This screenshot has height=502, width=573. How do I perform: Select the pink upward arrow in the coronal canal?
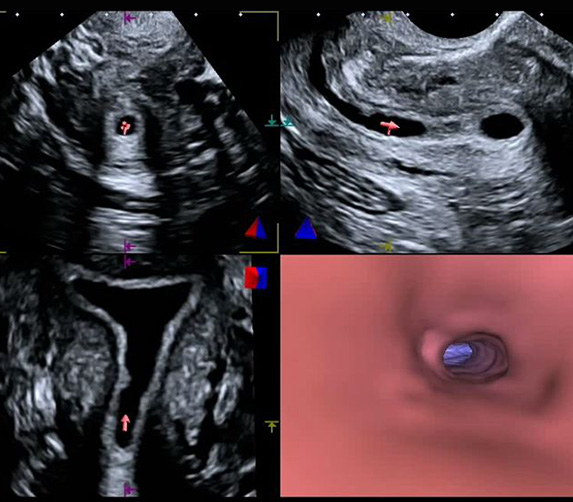[x=125, y=423]
